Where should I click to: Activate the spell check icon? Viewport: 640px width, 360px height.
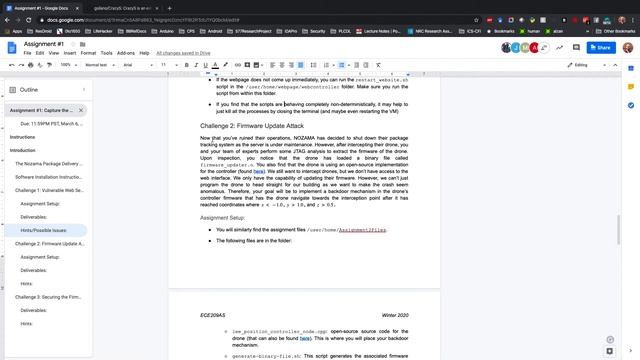pos(40,65)
